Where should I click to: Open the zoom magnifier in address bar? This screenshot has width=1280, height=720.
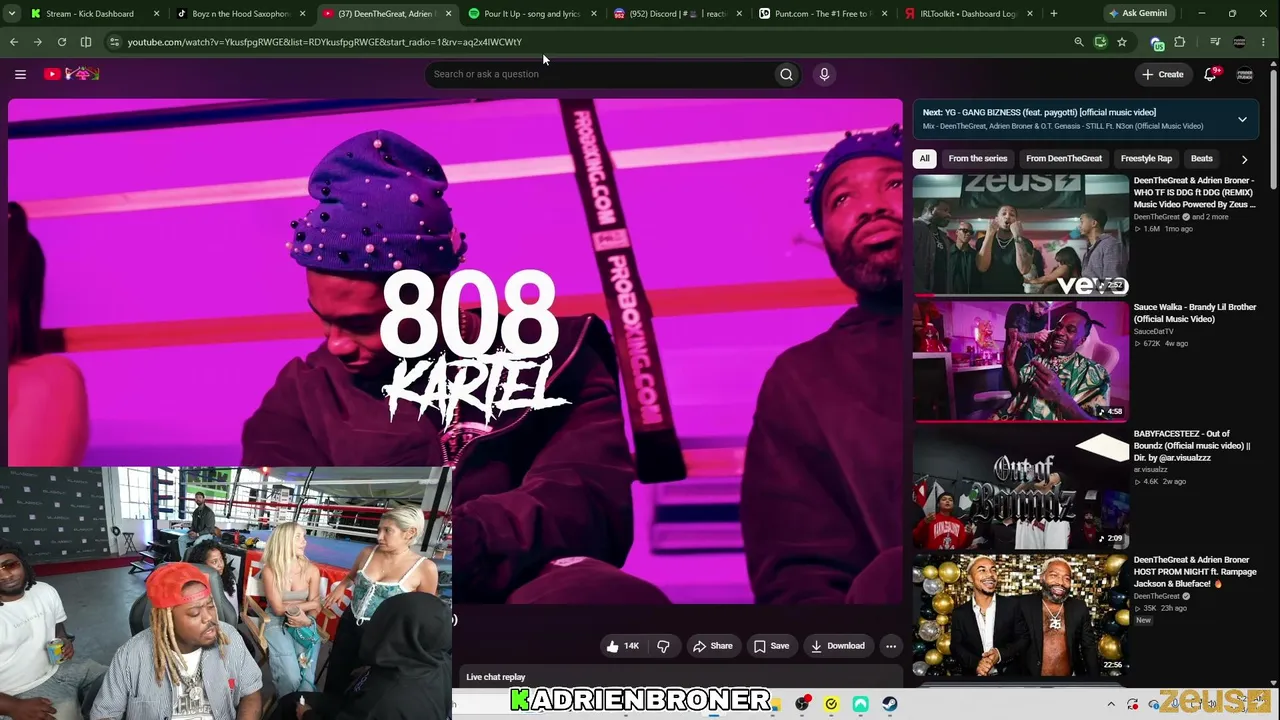click(1078, 42)
